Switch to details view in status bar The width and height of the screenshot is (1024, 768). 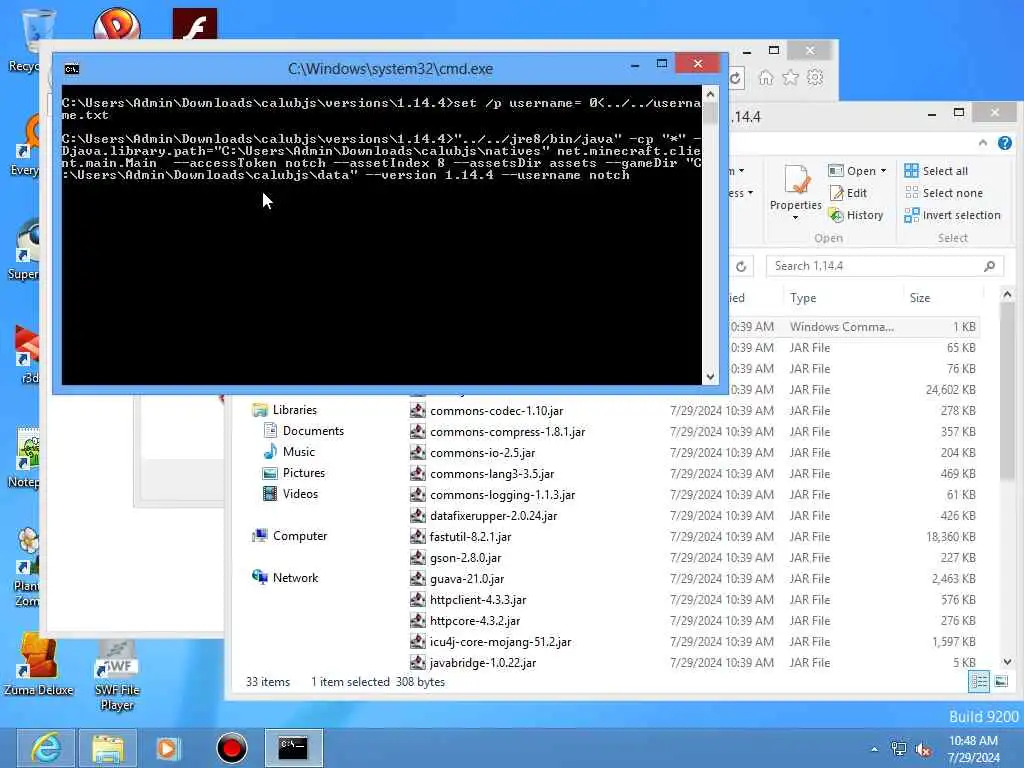coord(979,682)
